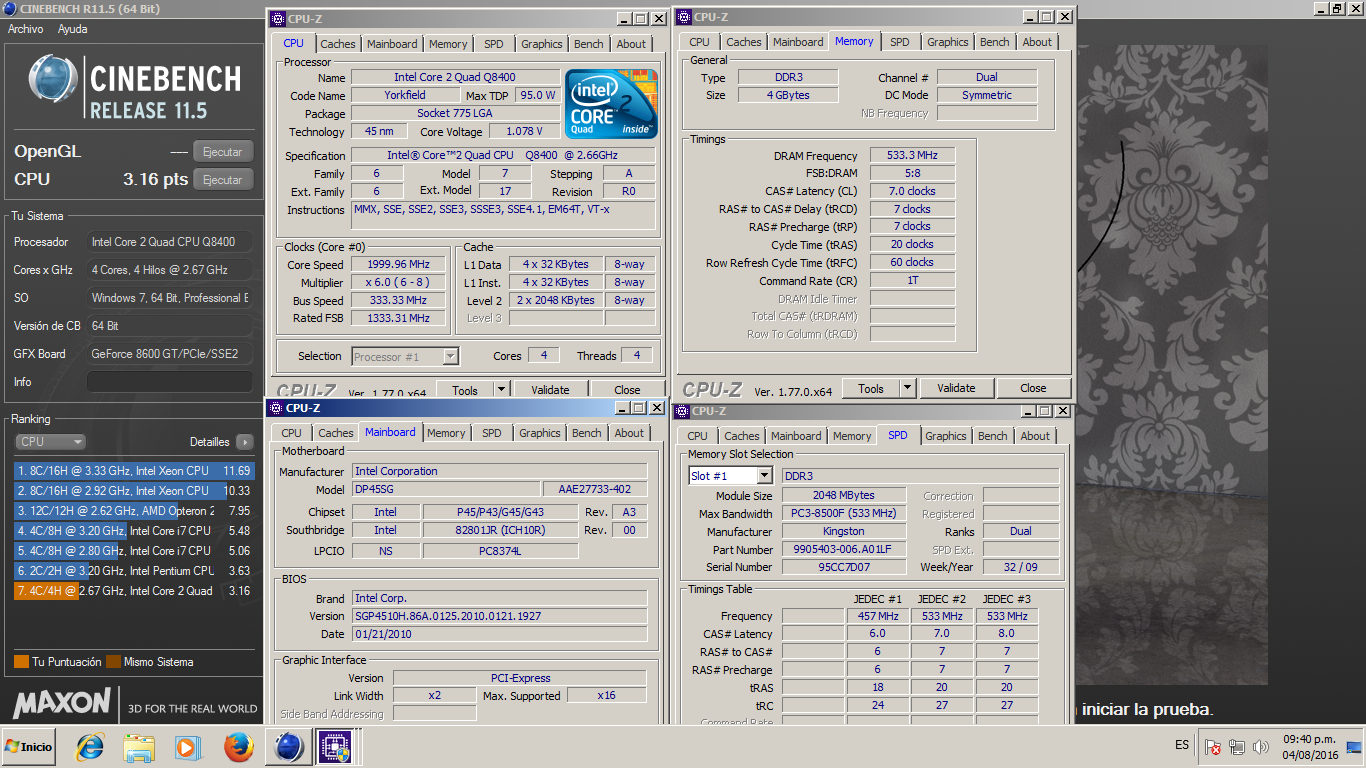
Task: Open CPU tab in the CPU-Z Mainboard window
Action: tap(291, 433)
